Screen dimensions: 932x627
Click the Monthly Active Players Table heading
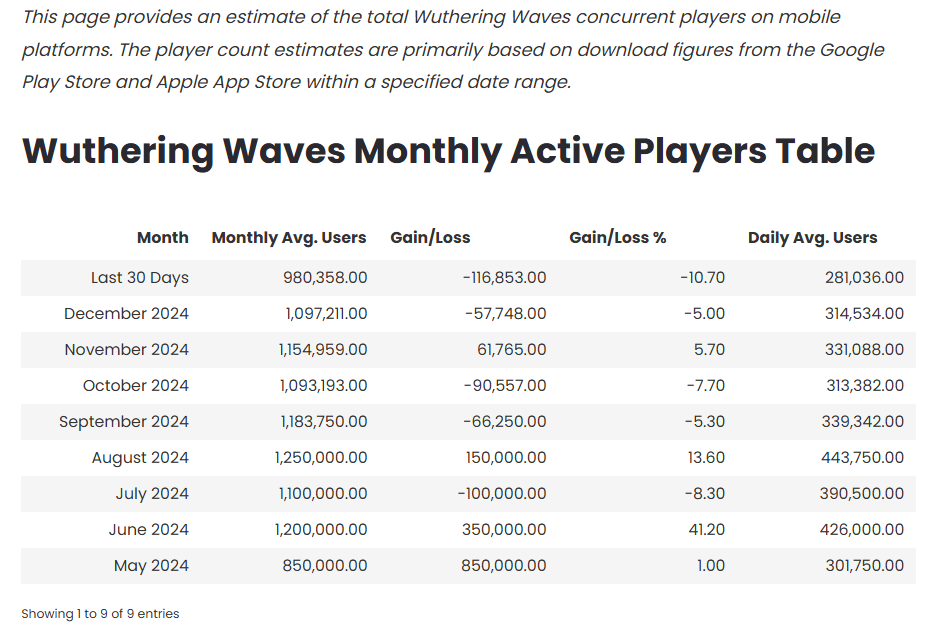pos(448,151)
